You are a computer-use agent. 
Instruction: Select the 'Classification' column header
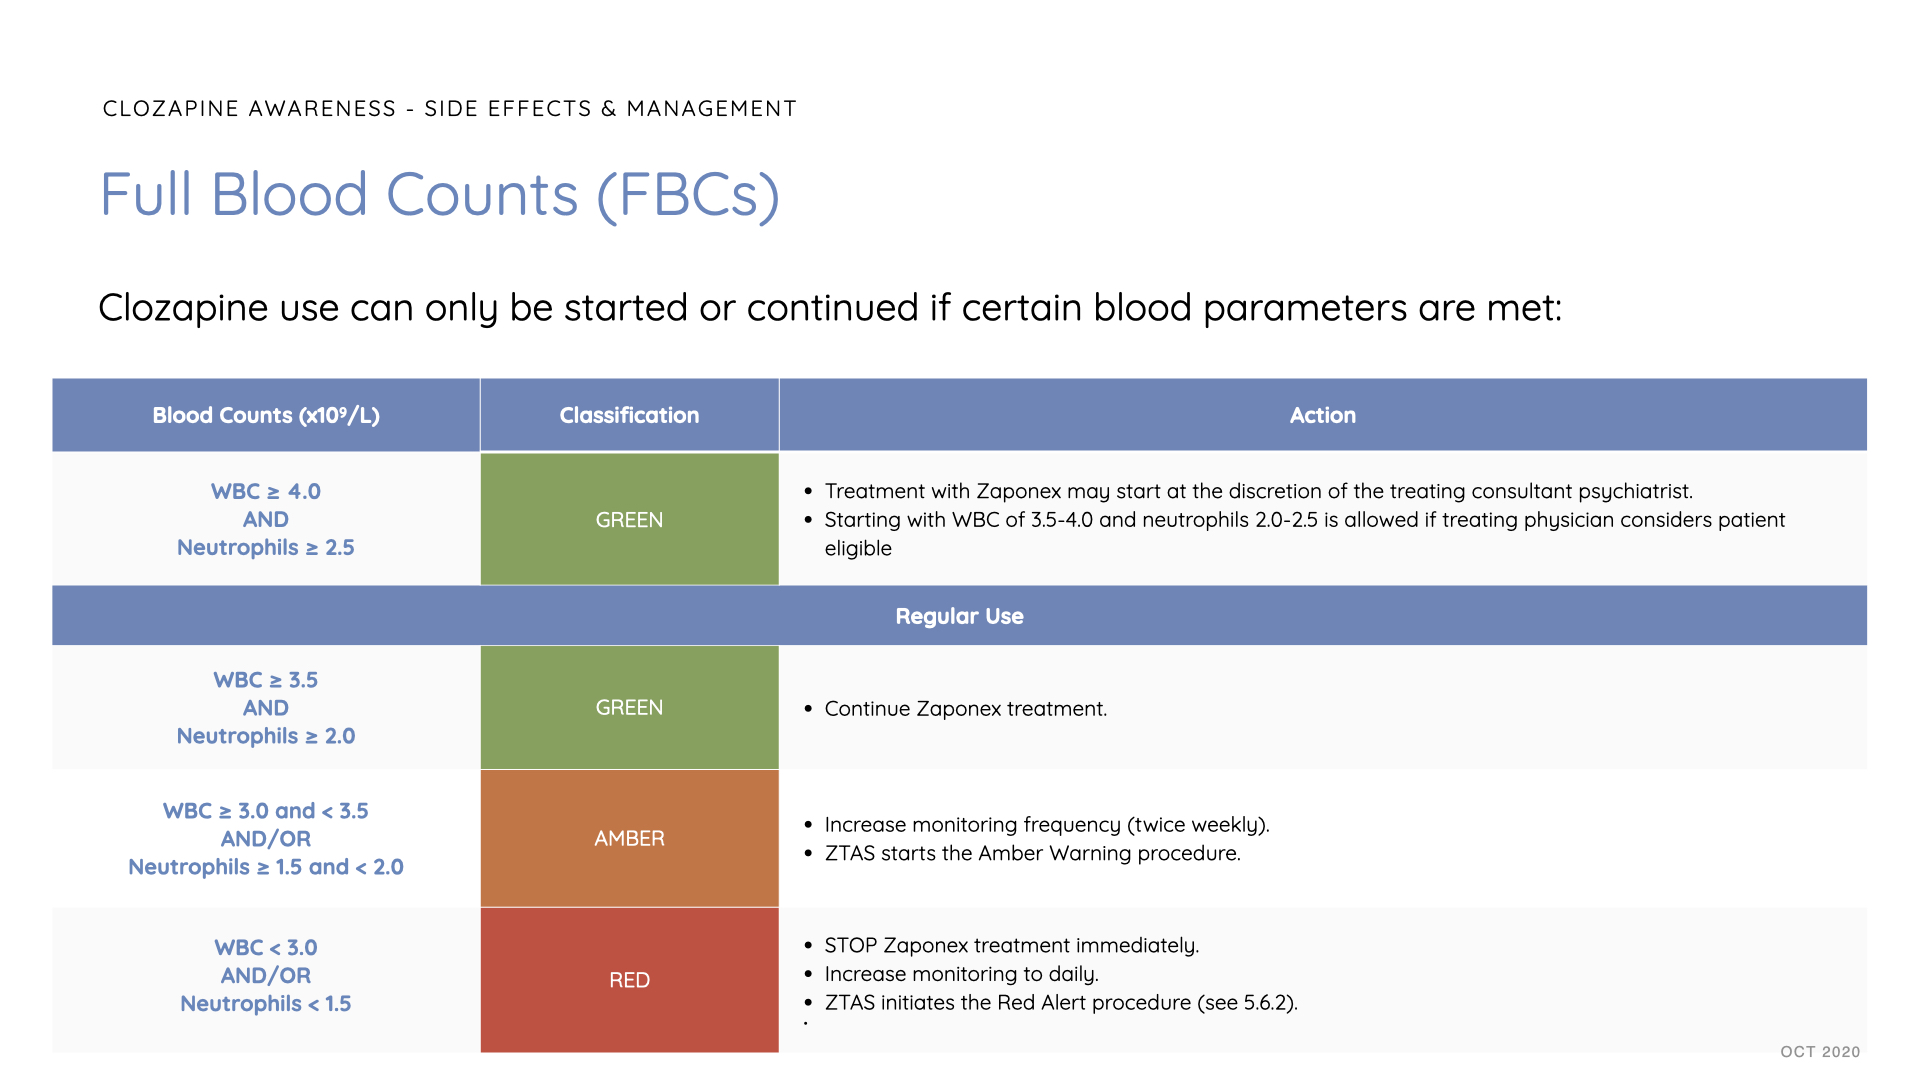629,415
